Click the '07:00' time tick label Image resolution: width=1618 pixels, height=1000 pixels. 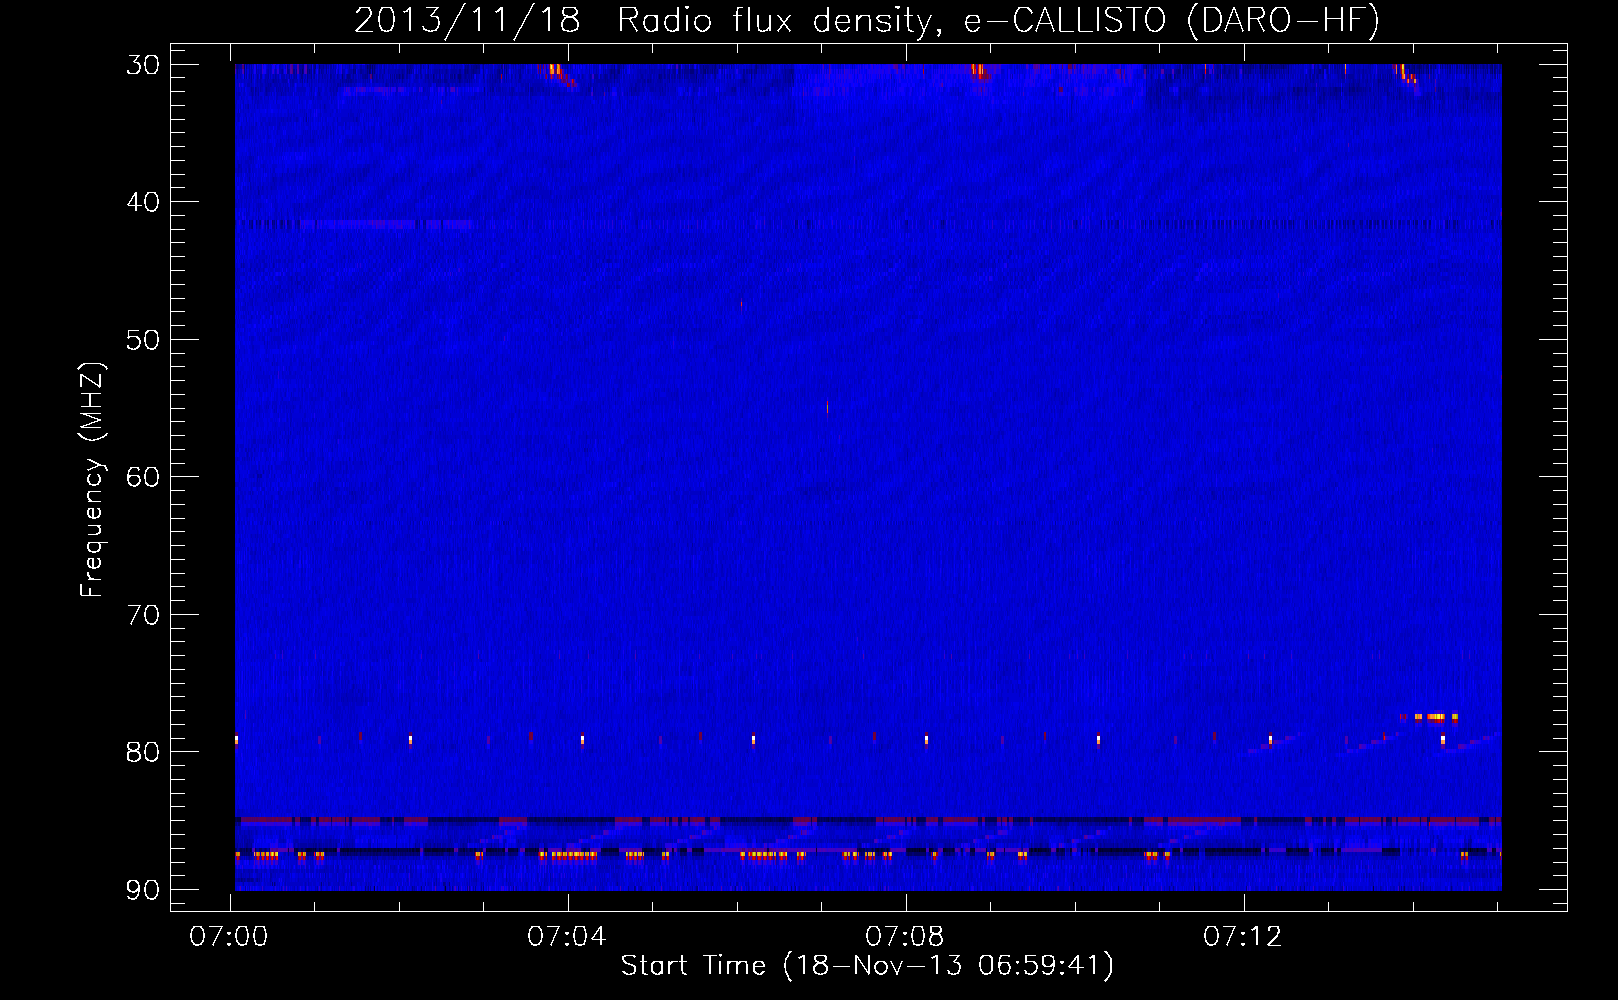229,937
